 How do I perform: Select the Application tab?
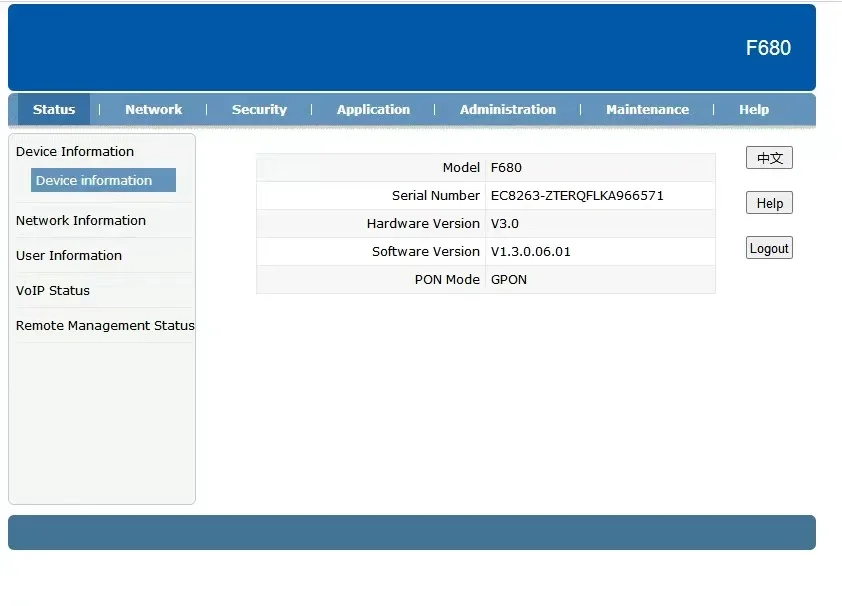pos(373,110)
